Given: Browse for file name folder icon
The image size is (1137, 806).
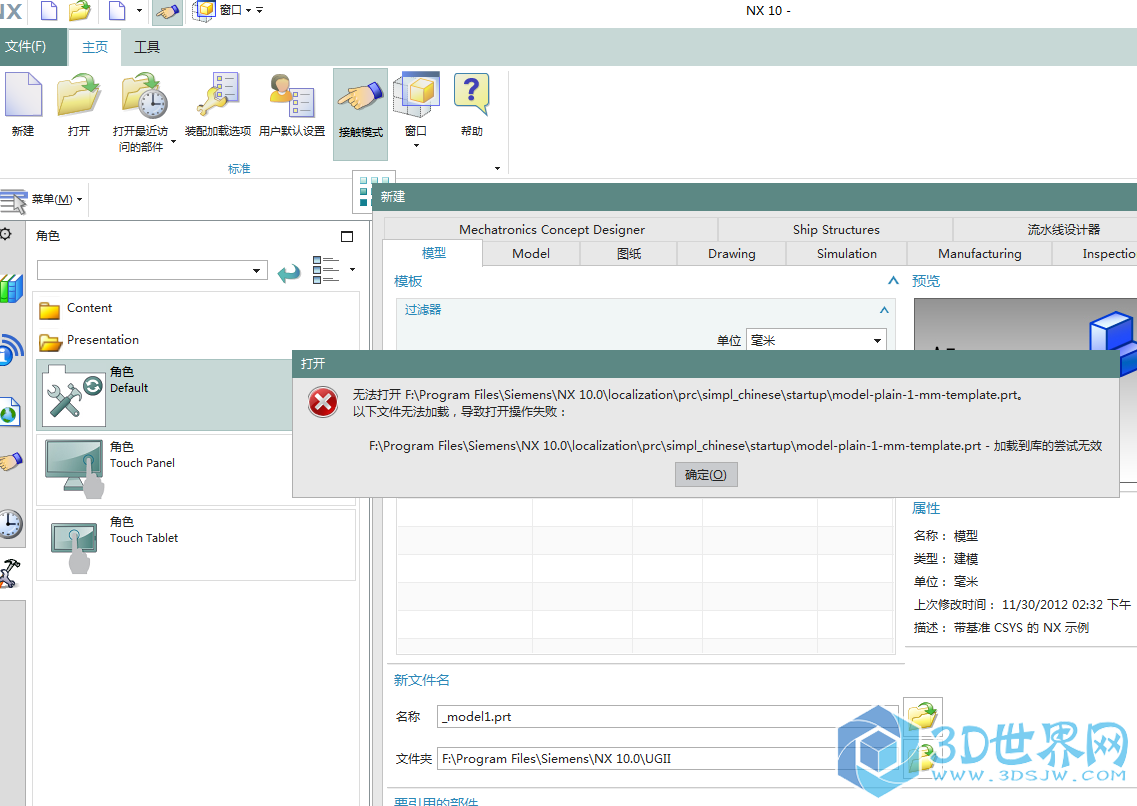Looking at the screenshot, I should 923,715.
